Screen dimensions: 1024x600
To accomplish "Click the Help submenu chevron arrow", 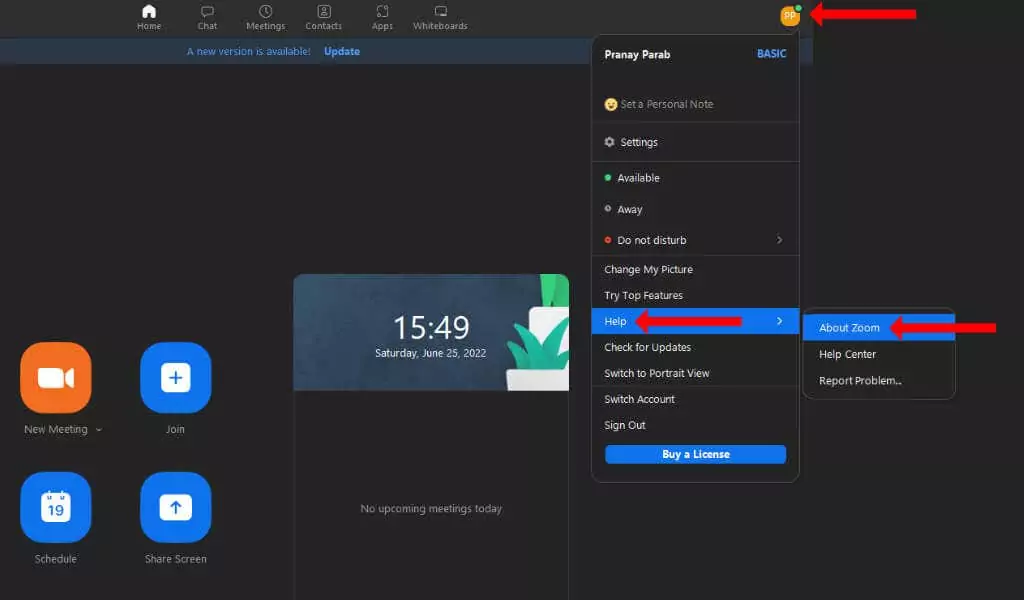I will click(x=779, y=321).
